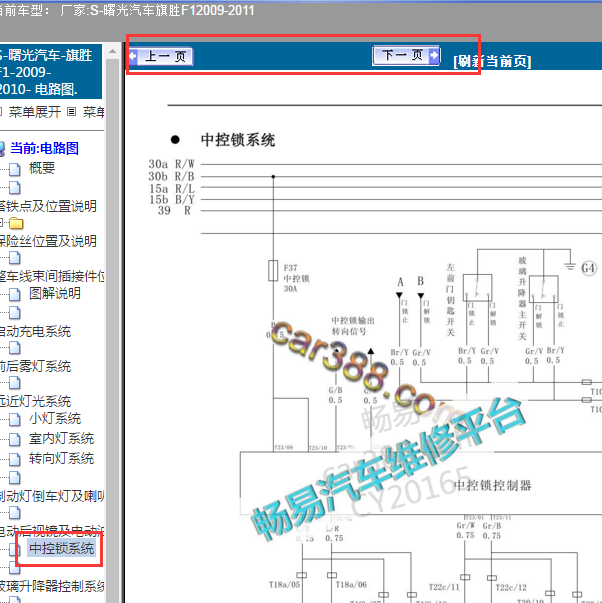Click the F37 中控锁 30A fuse label
Viewport: 602px width, 603px height.
pyautogui.click(x=296, y=278)
